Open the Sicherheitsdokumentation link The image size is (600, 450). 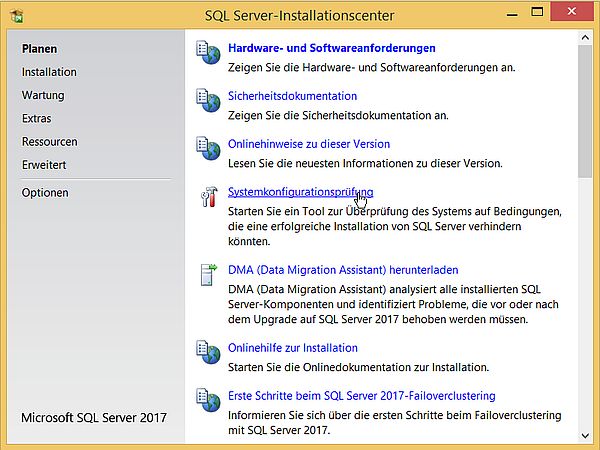[x=292, y=96]
